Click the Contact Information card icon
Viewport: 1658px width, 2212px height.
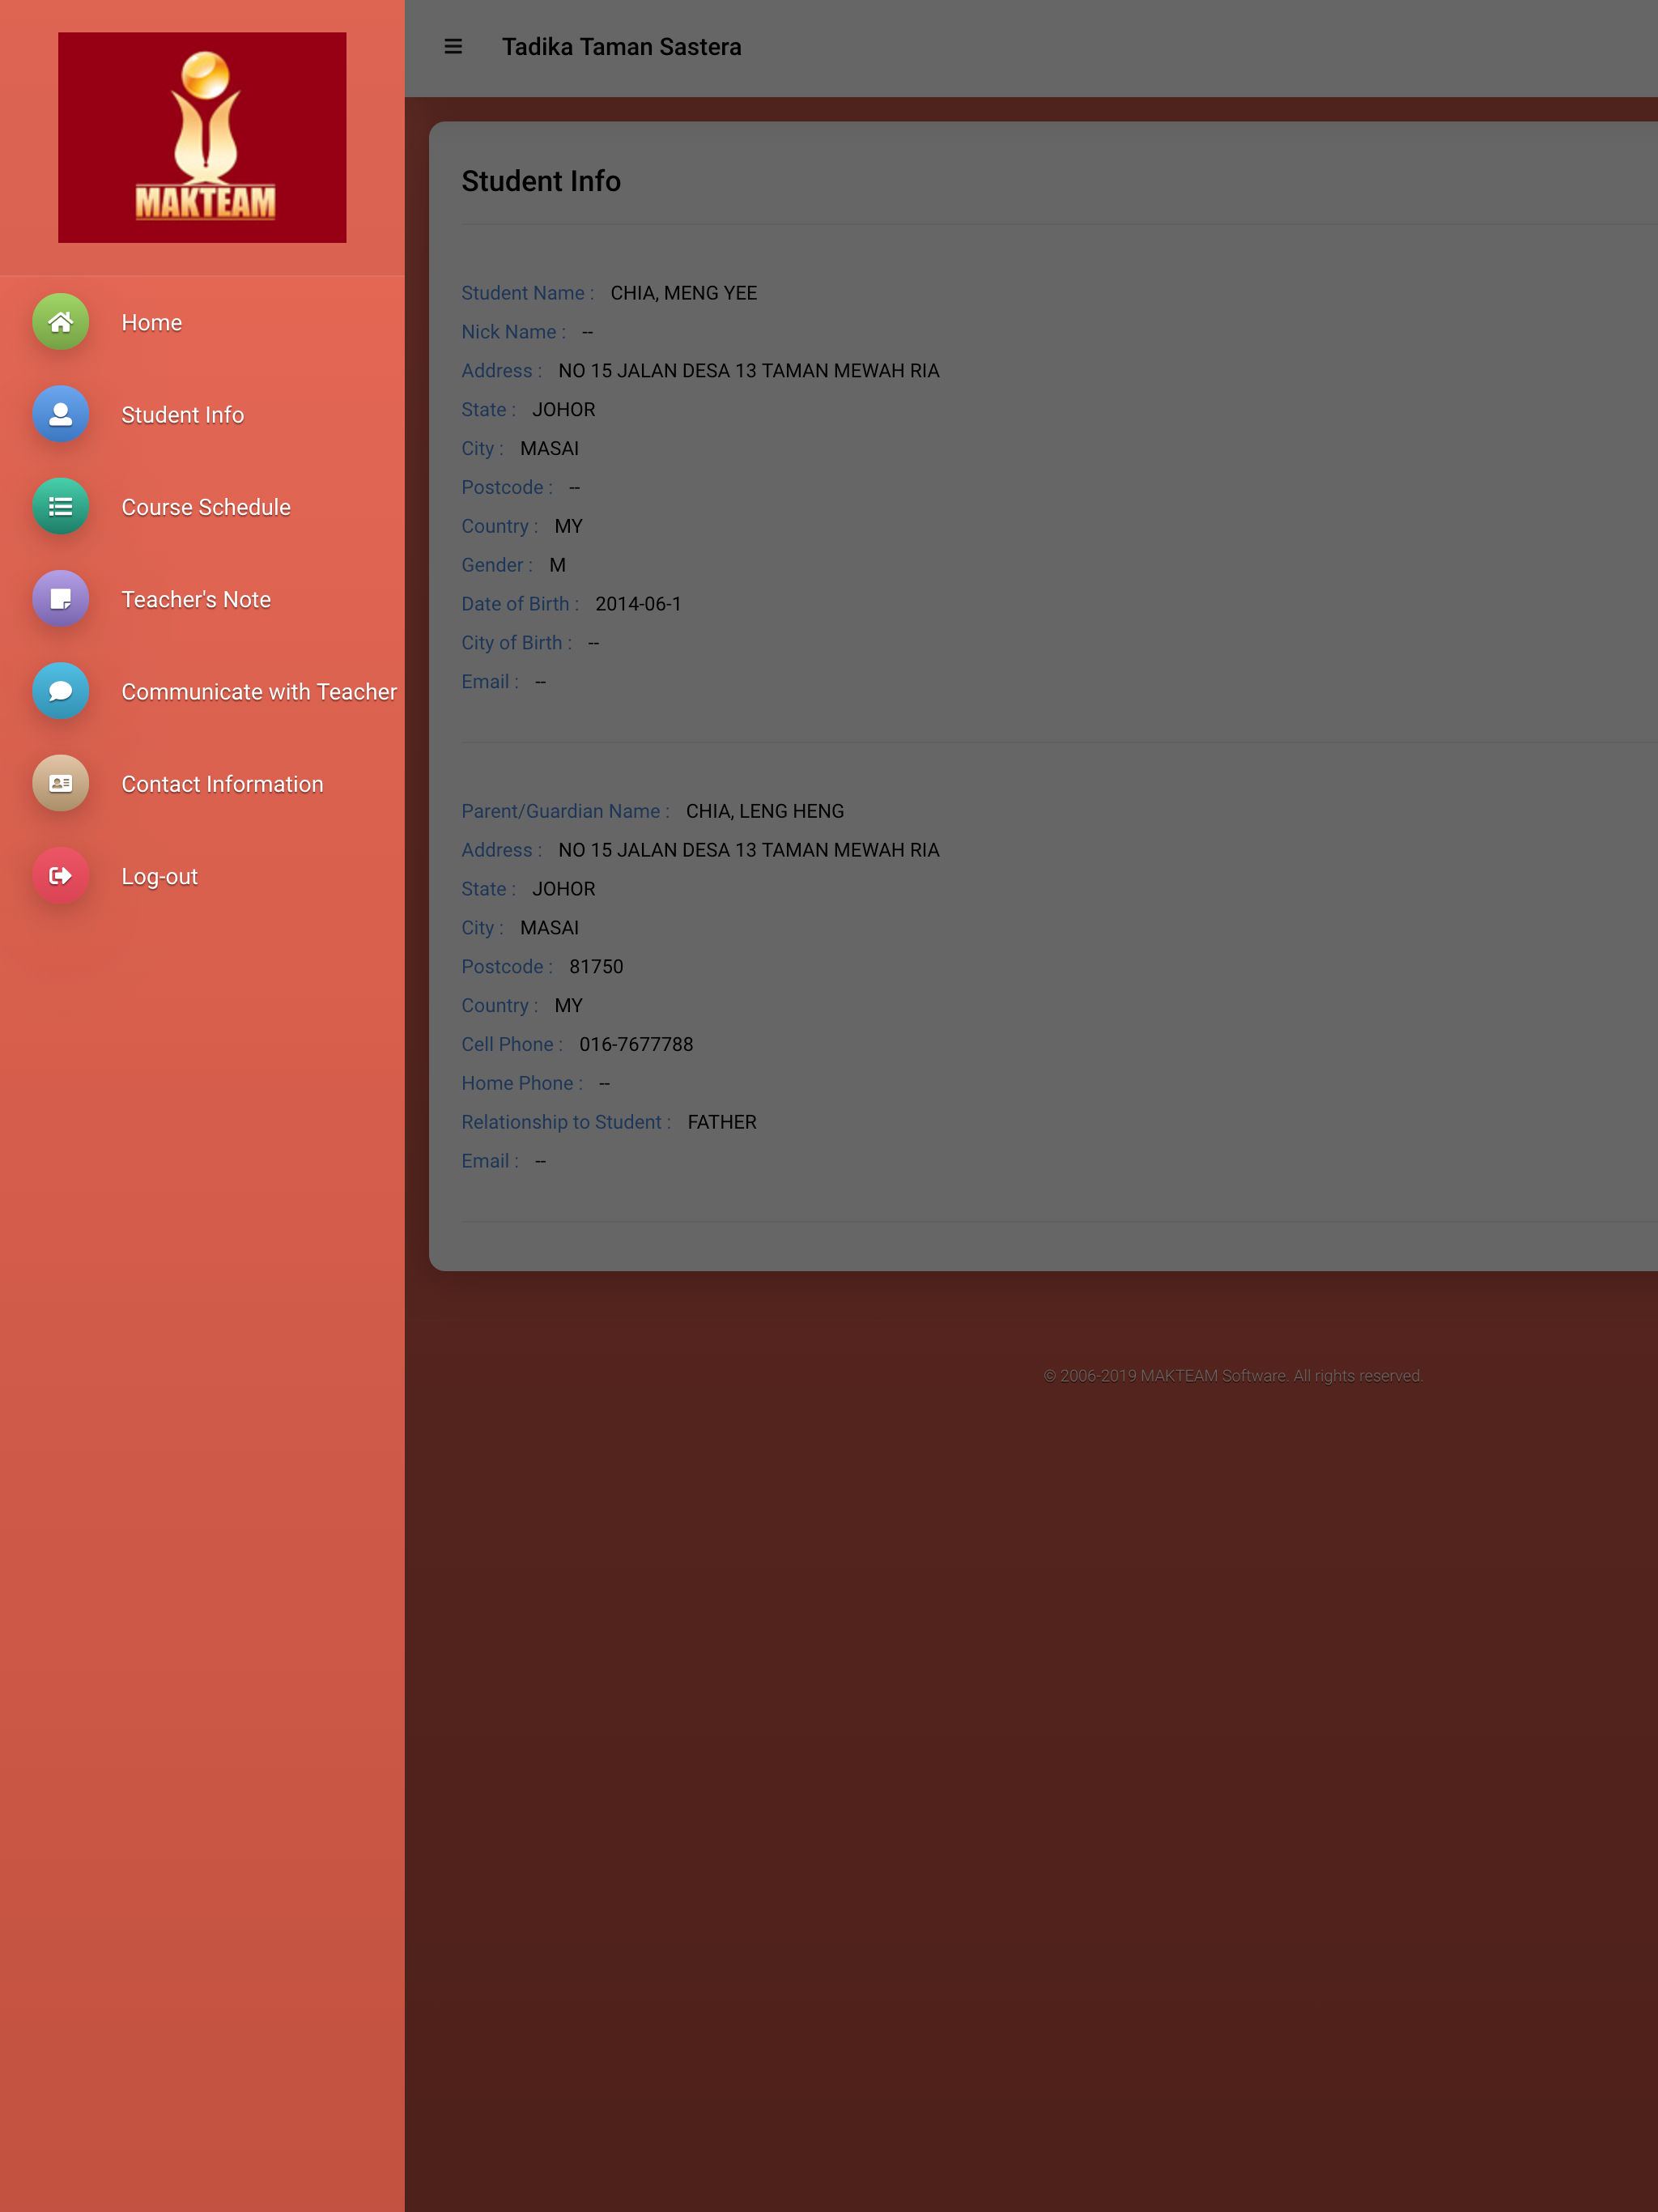click(x=60, y=783)
